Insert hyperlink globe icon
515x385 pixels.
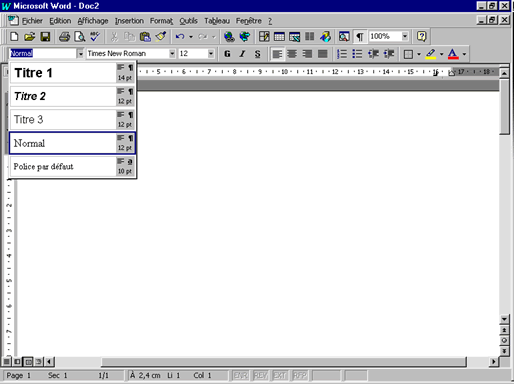click(229, 36)
